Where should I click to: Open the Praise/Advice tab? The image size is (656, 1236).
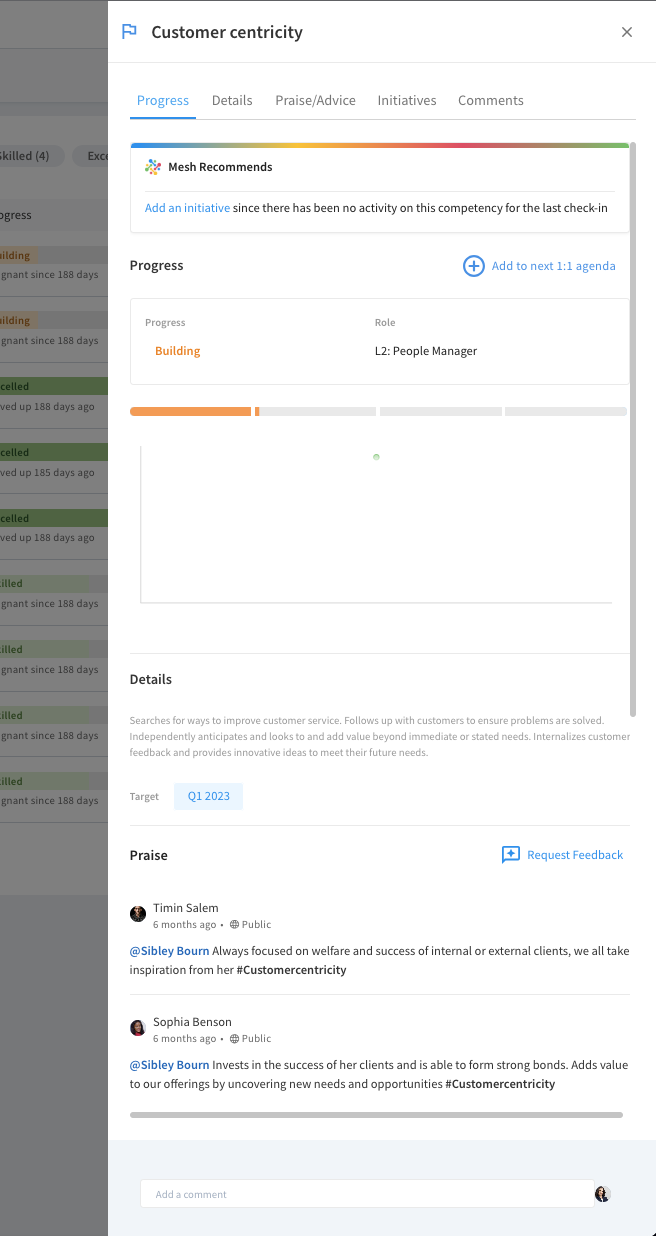click(x=315, y=100)
